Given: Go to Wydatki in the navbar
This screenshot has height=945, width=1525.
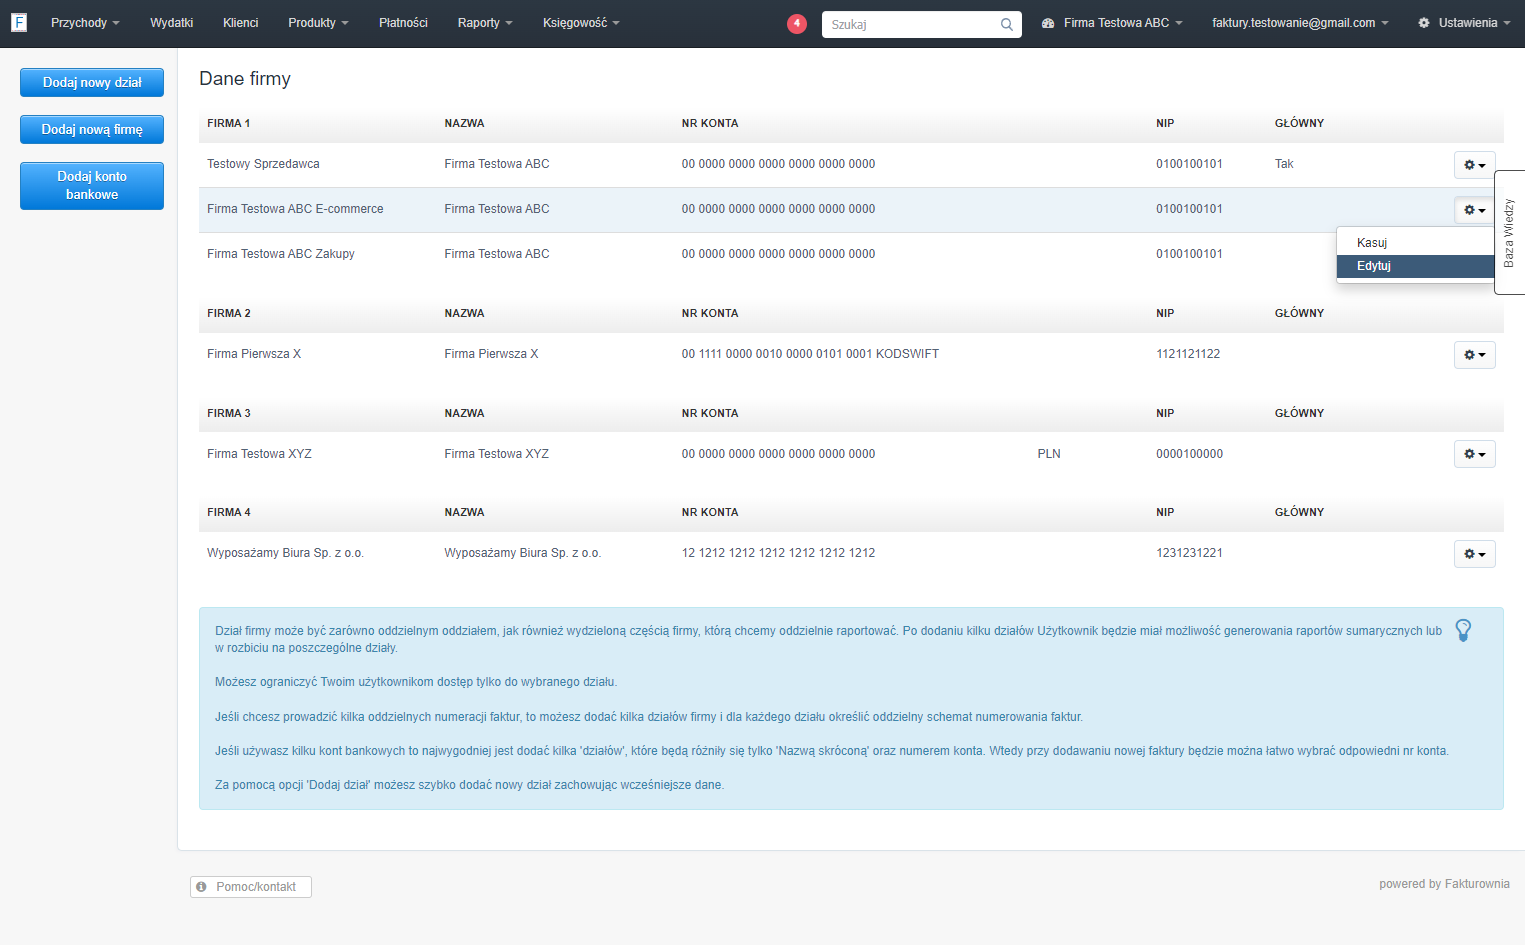Looking at the screenshot, I should click(172, 23).
